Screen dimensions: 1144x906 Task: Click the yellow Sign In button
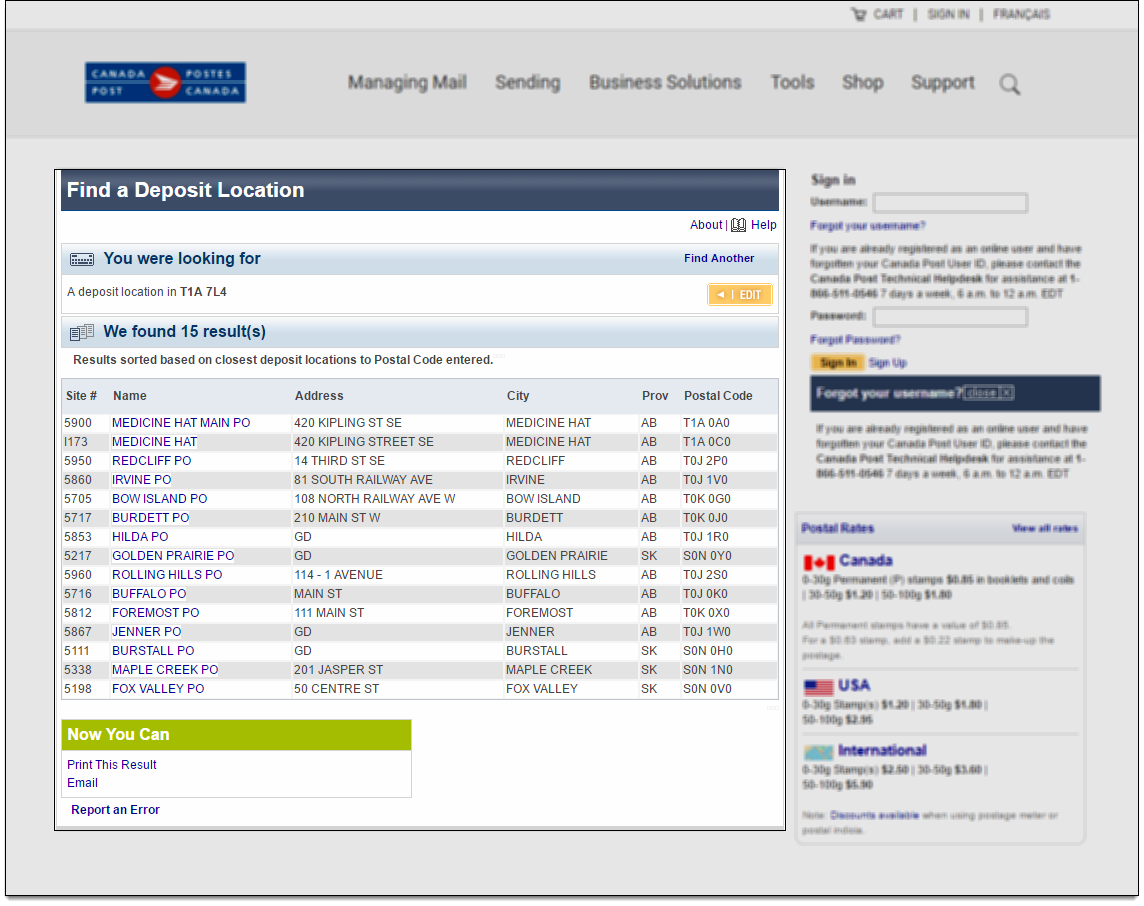coord(838,363)
